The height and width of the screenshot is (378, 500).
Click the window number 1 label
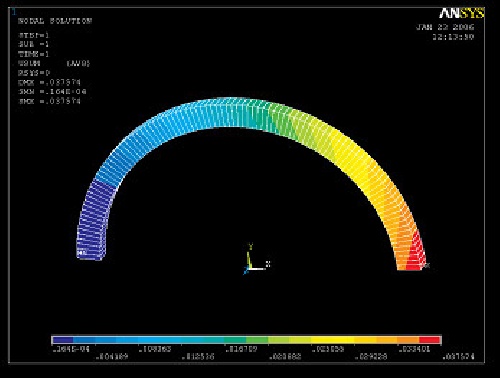[14, 12]
